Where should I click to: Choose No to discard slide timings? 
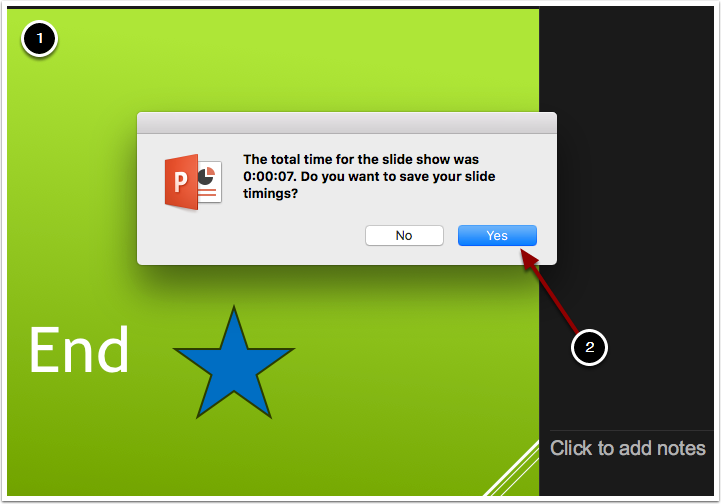point(404,235)
